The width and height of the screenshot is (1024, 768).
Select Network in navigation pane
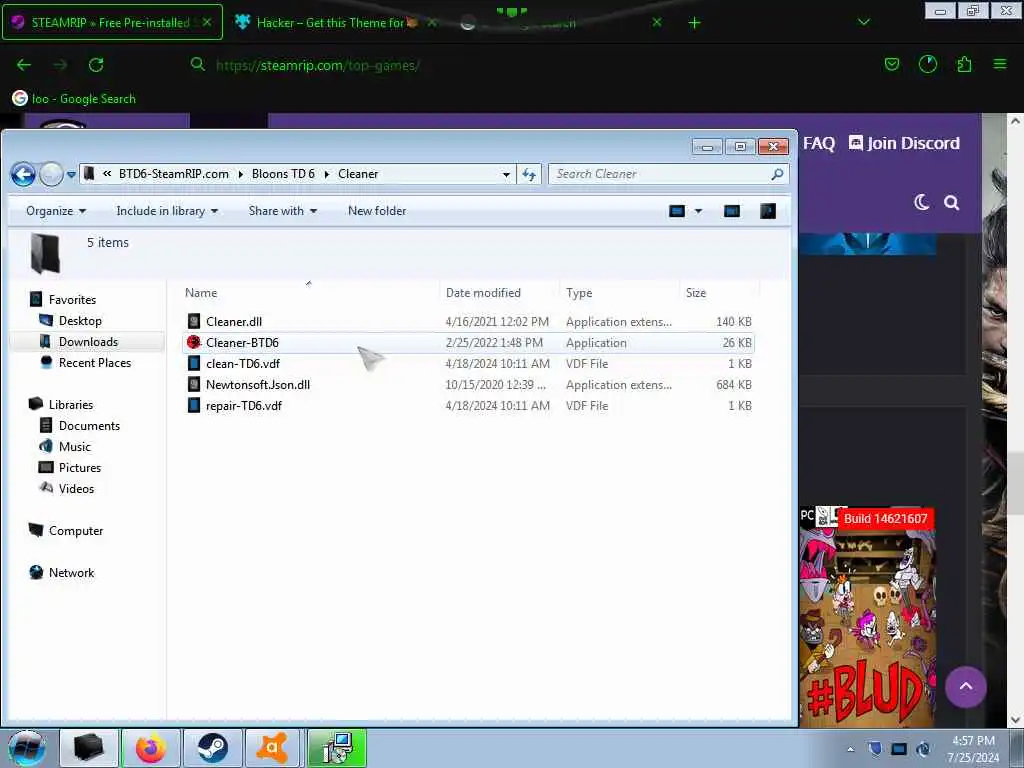coord(71,573)
